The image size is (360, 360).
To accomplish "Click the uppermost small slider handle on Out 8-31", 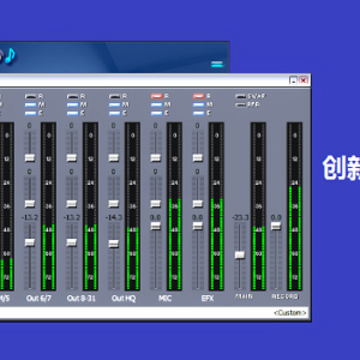I will 72,158.
